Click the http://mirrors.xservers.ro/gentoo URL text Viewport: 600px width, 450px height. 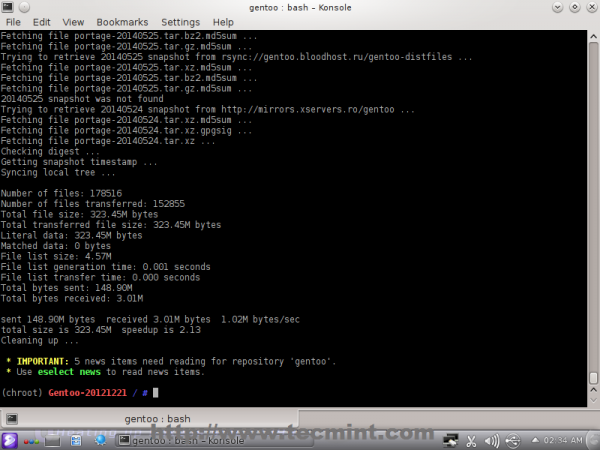click(308, 109)
